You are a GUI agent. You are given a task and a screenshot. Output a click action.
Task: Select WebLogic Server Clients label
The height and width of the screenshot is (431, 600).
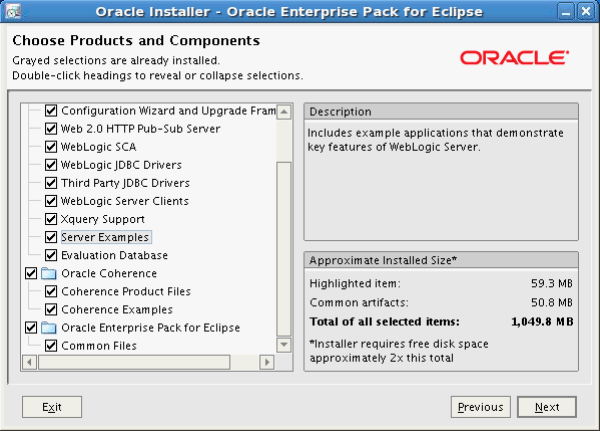(125, 201)
